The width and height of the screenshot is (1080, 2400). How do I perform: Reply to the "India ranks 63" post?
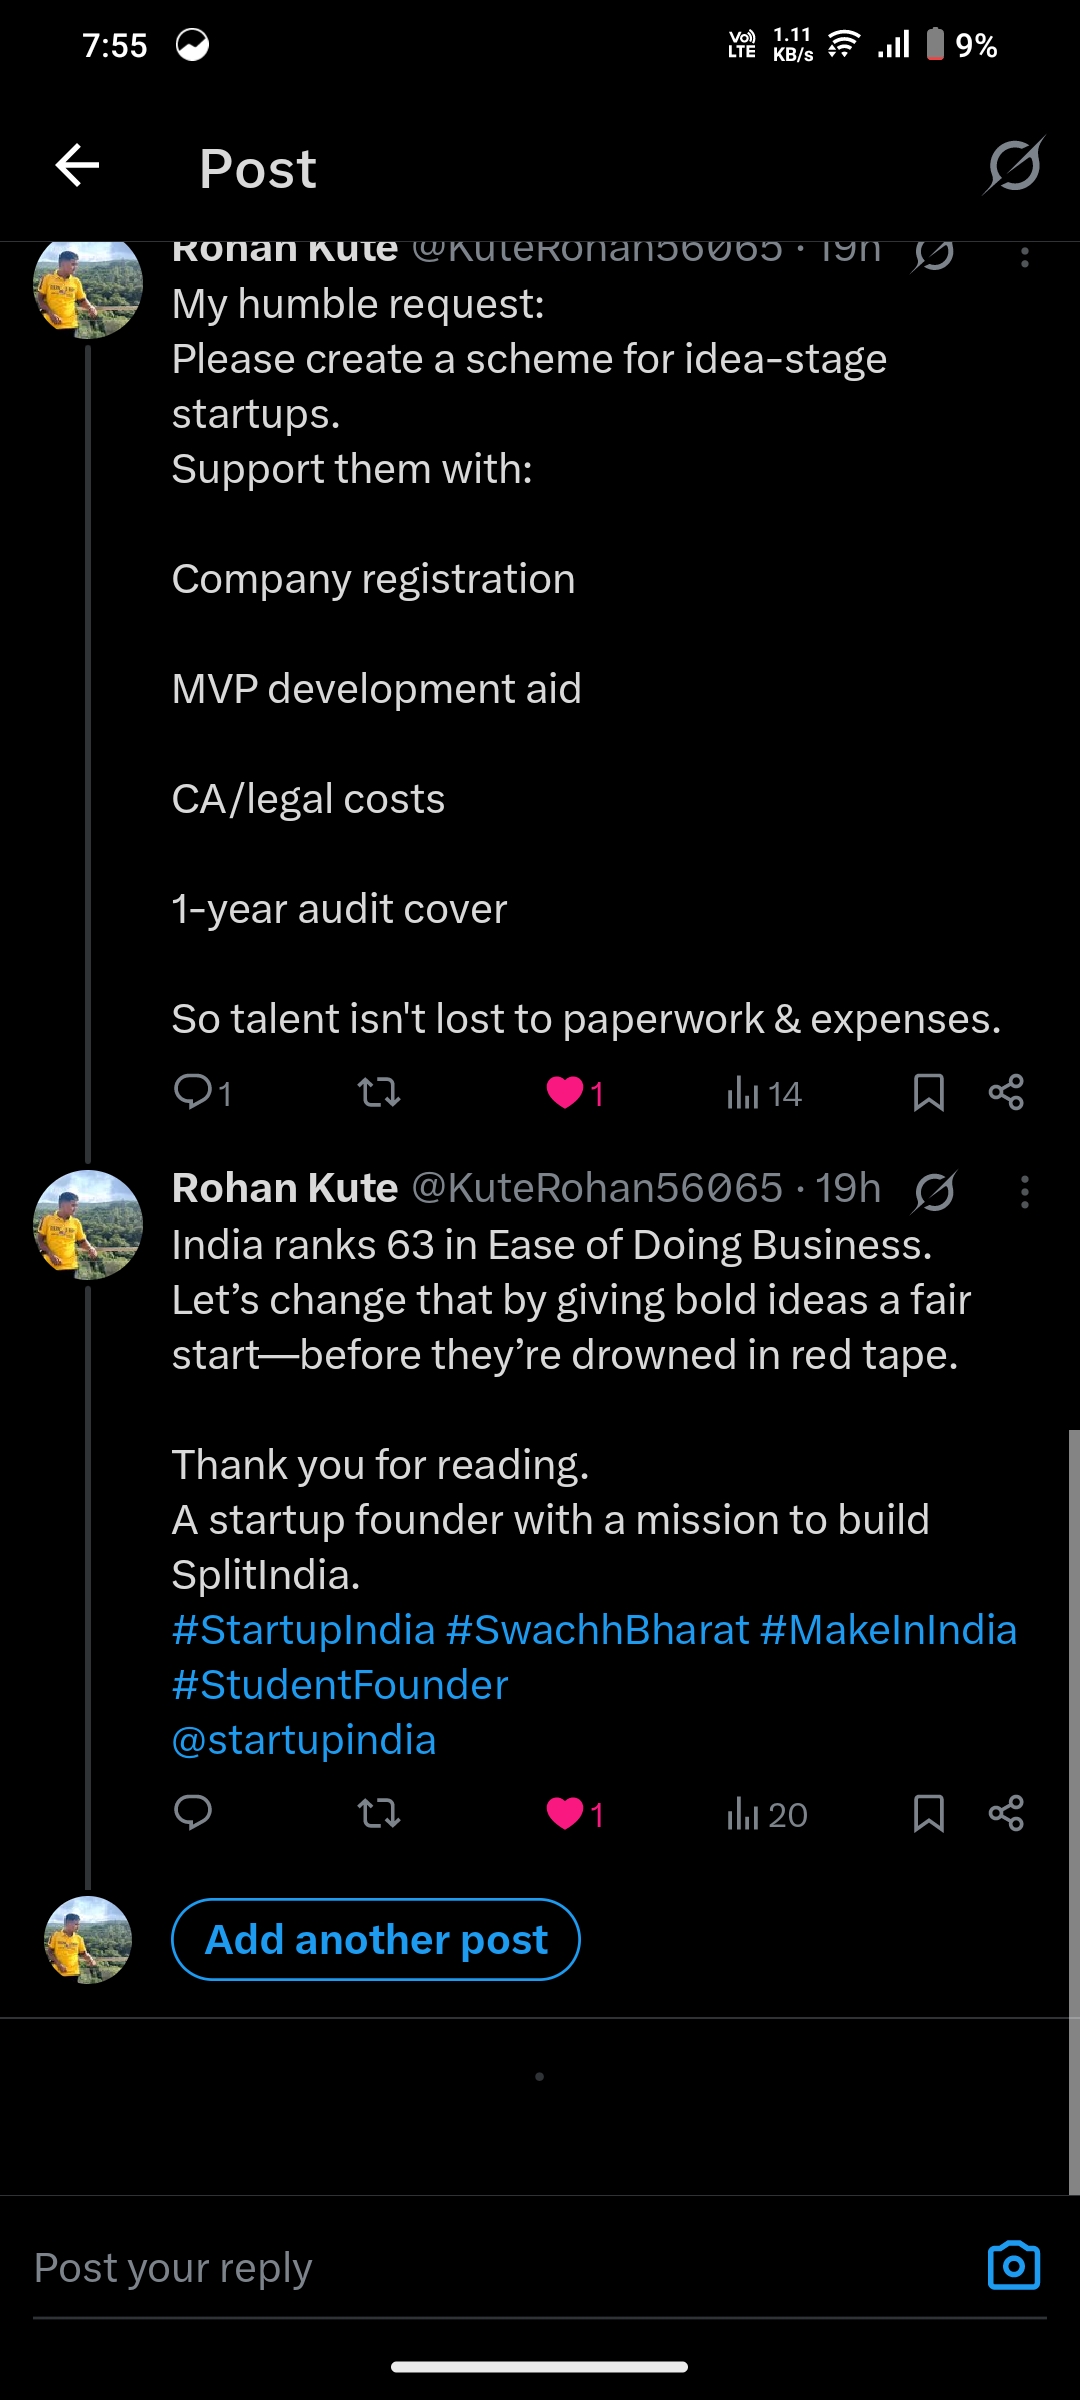(x=193, y=1813)
